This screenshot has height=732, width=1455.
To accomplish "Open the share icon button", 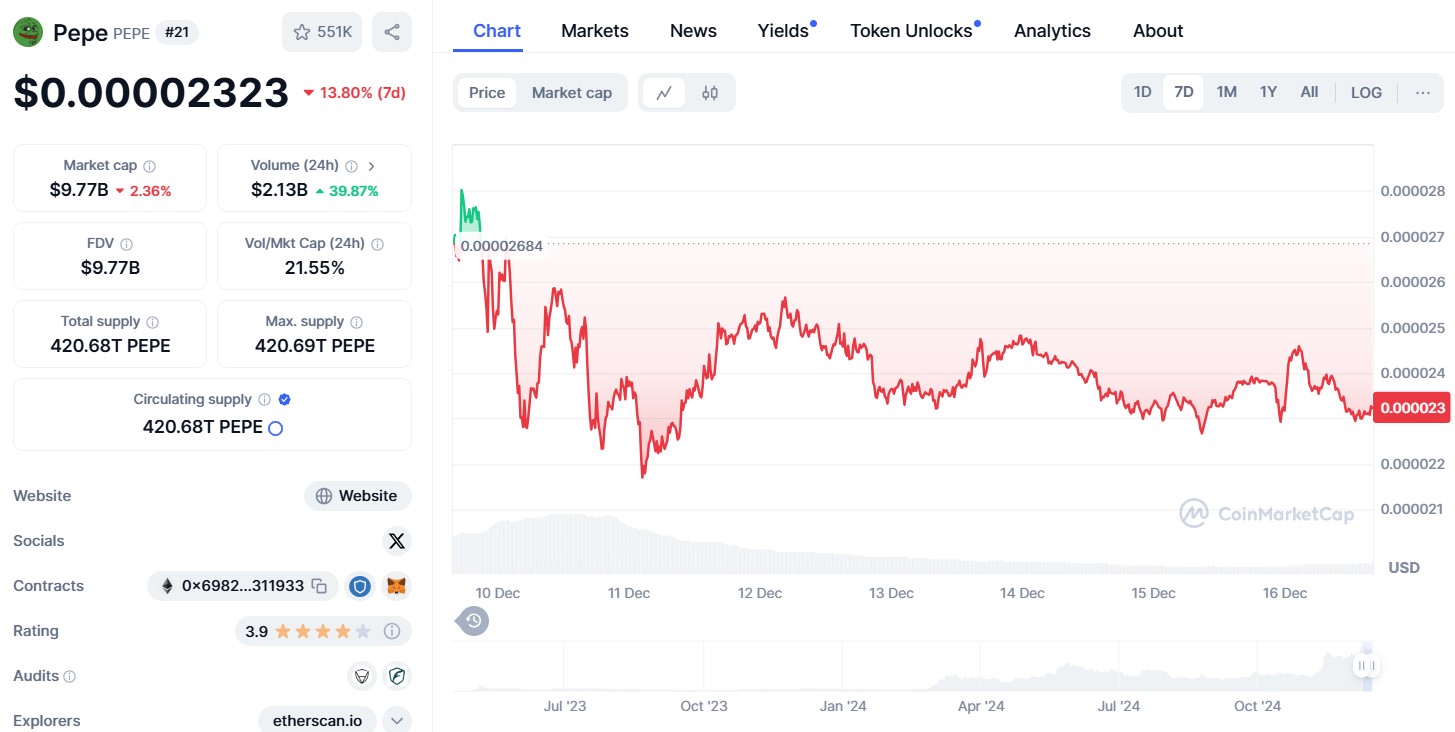I will [392, 32].
